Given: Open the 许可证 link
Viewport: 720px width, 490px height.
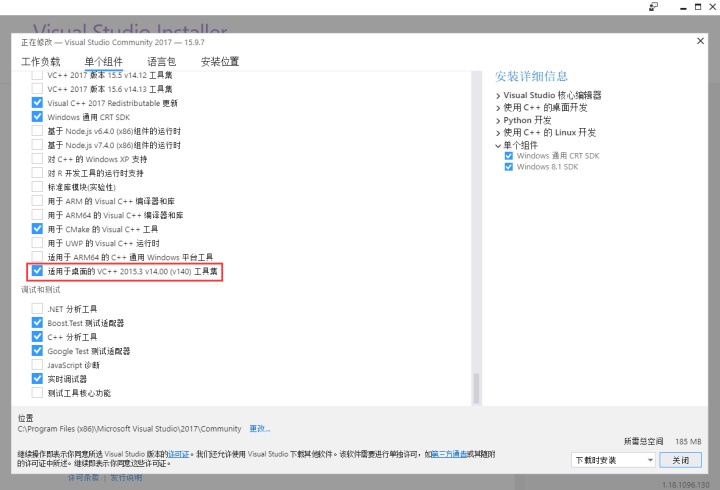Looking at the screenshot, I should [178, 454].
